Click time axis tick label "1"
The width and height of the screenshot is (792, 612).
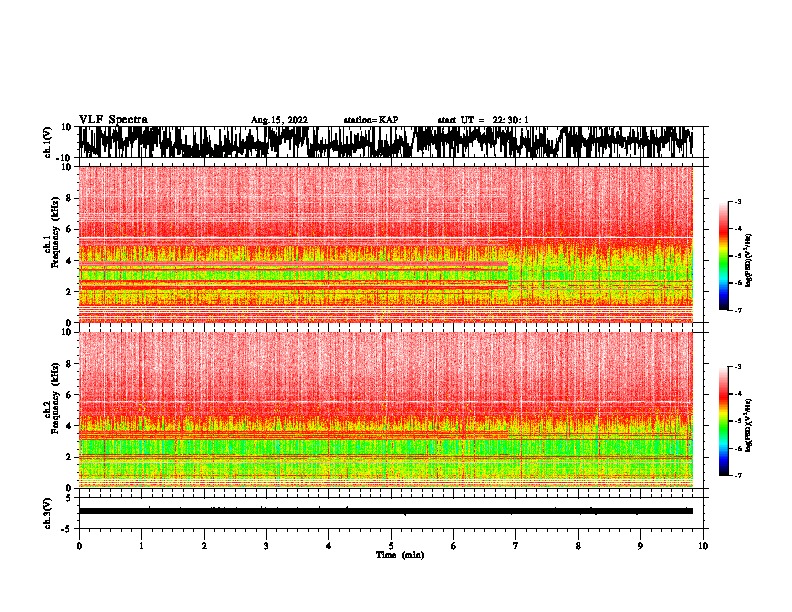tap(141, 546)
